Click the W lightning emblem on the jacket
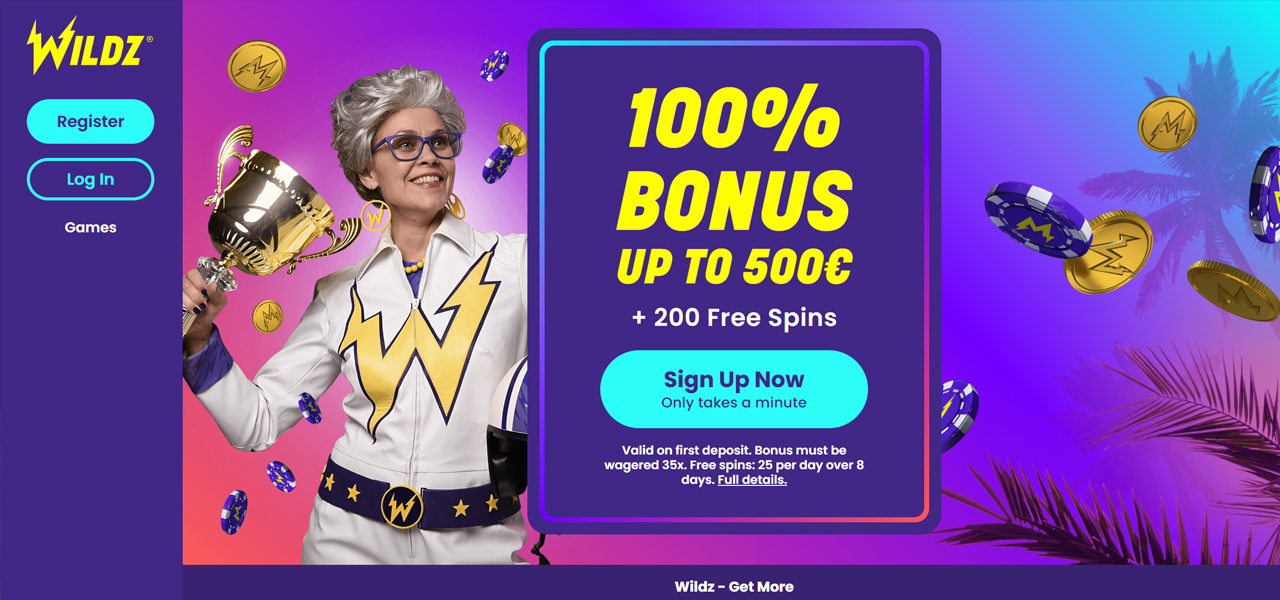 pos(420,345)
